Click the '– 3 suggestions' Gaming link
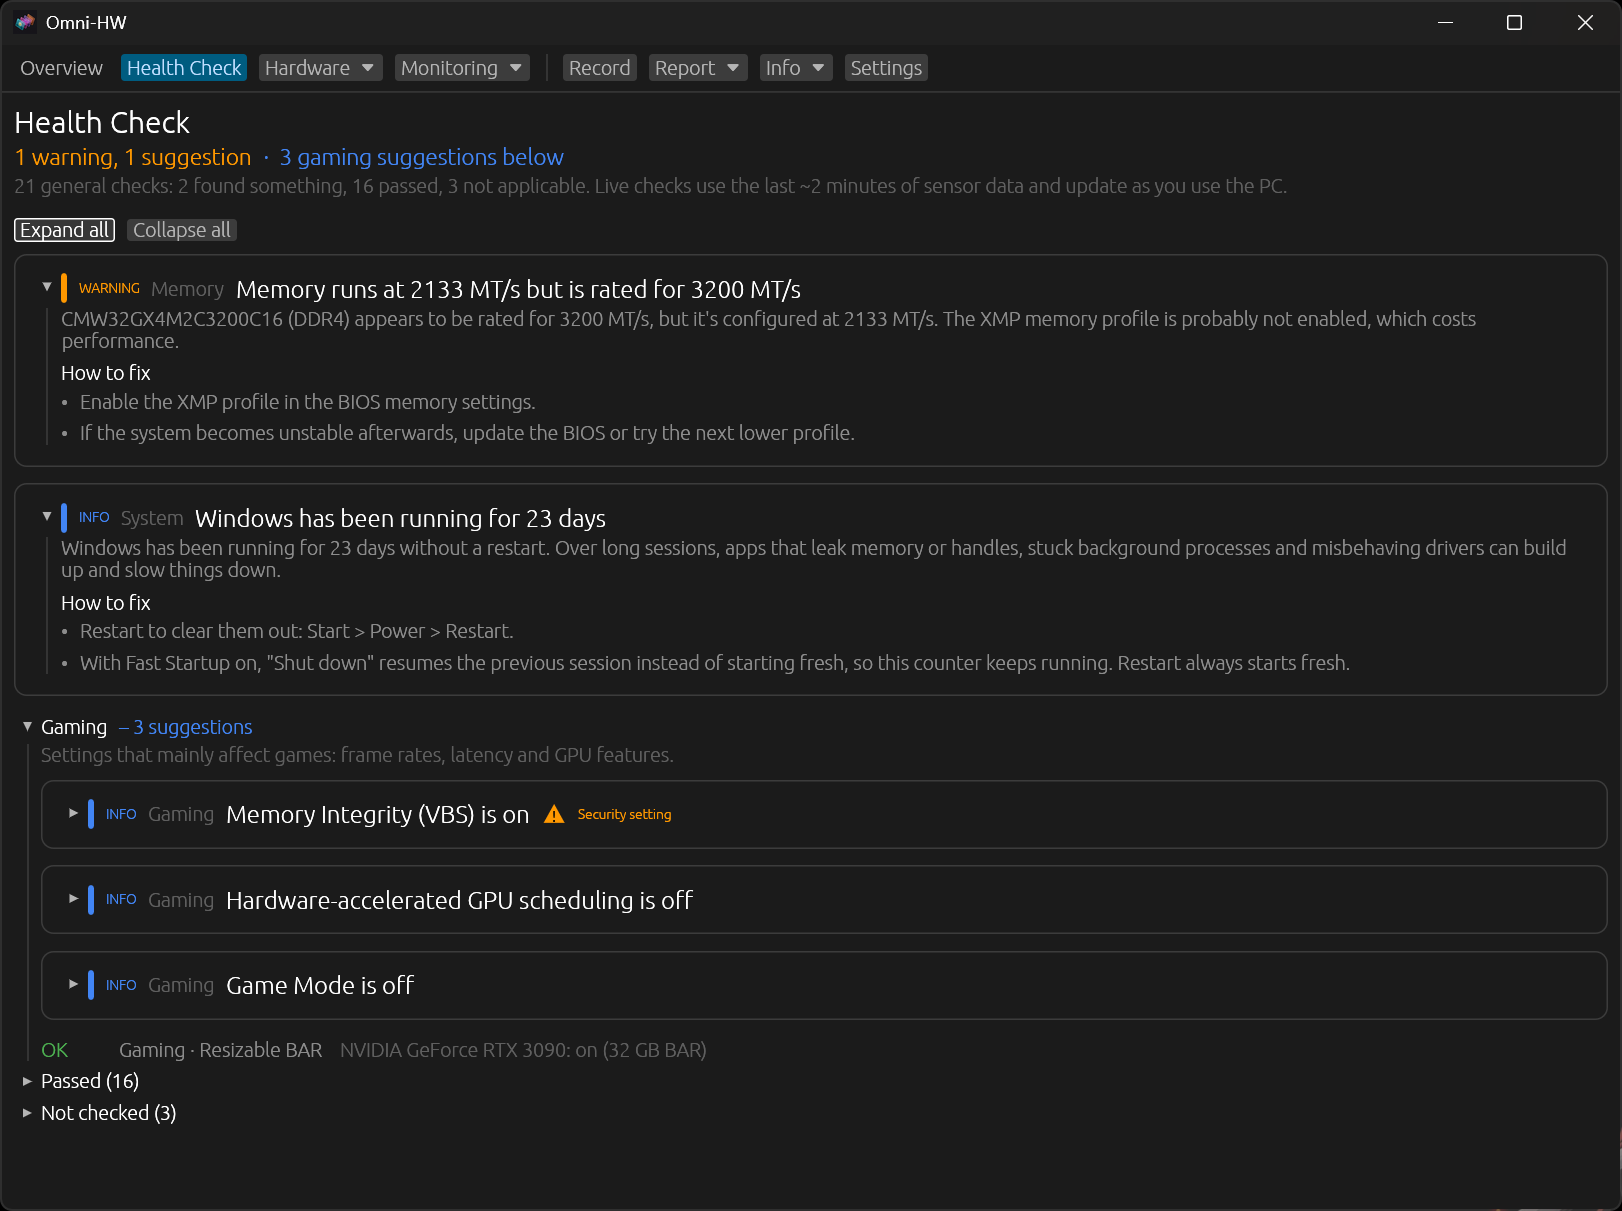 [185, 727]
